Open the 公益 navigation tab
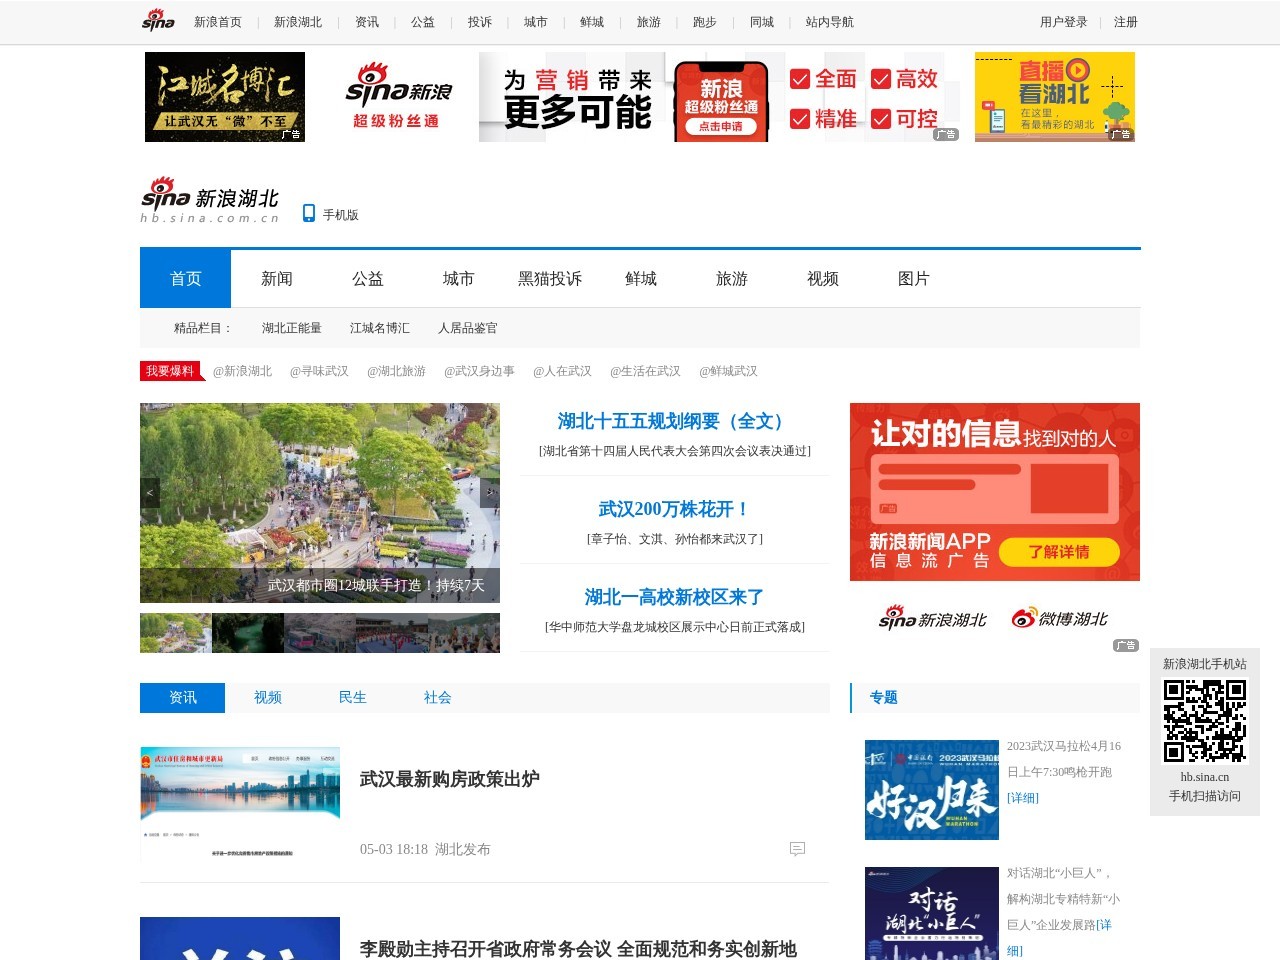Viewport: 1280px width, 960px height. pos(368,278)
